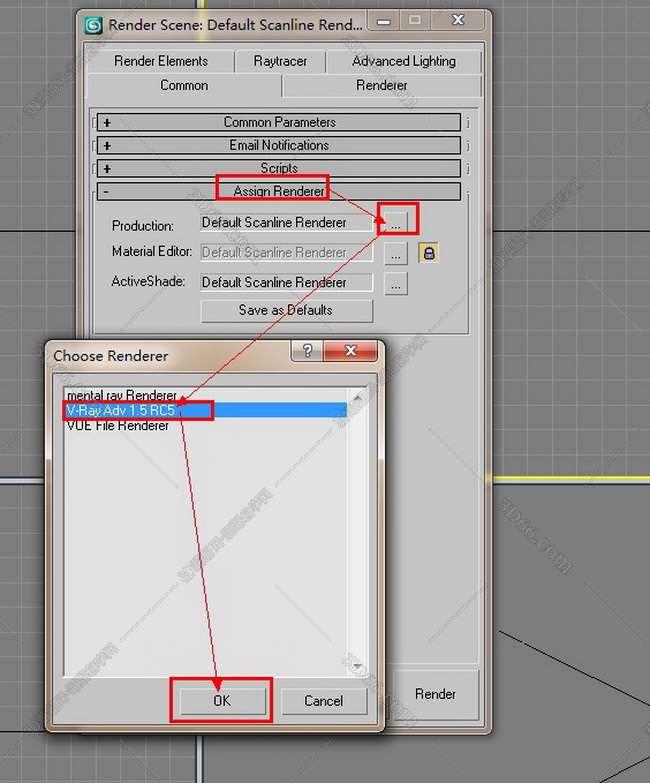The width and height of the screenshot is (650, 783).
Task: Maximize the Render Scene window
Action: pos(414,21)
